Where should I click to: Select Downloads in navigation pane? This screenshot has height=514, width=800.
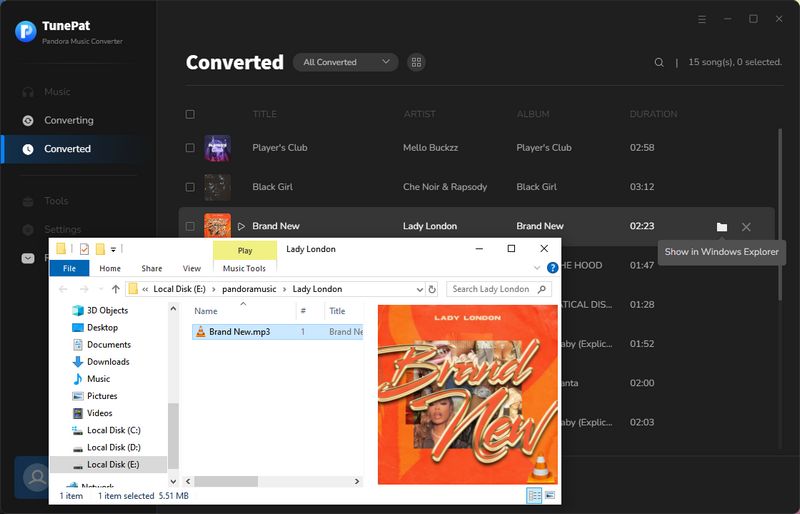101,362
